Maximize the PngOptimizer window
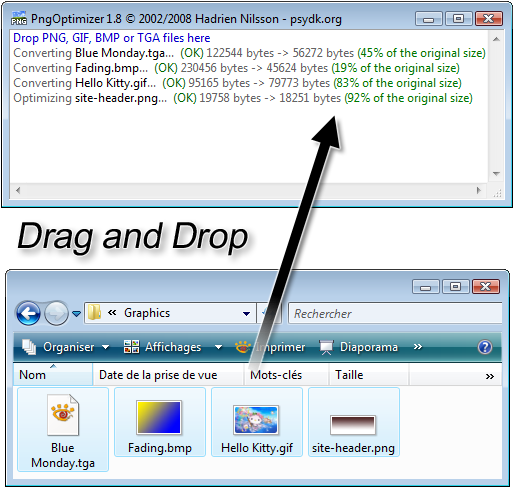 pyautogui.click(x=459, y=19)
